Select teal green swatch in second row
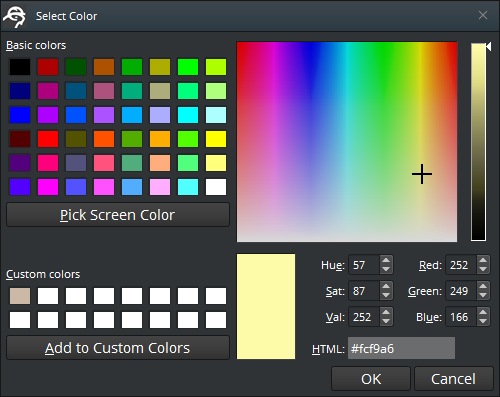 (132, 91)
